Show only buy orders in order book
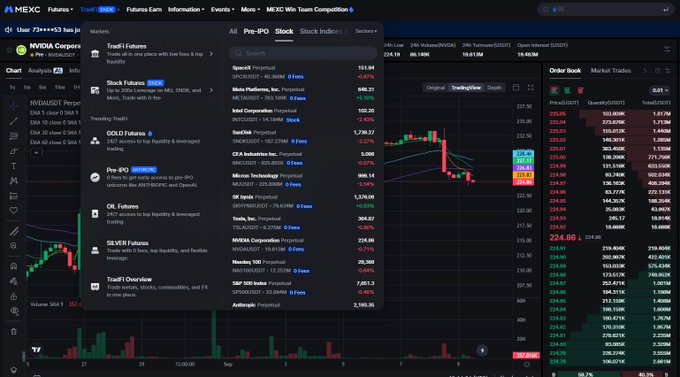 [x=567, y=90]
